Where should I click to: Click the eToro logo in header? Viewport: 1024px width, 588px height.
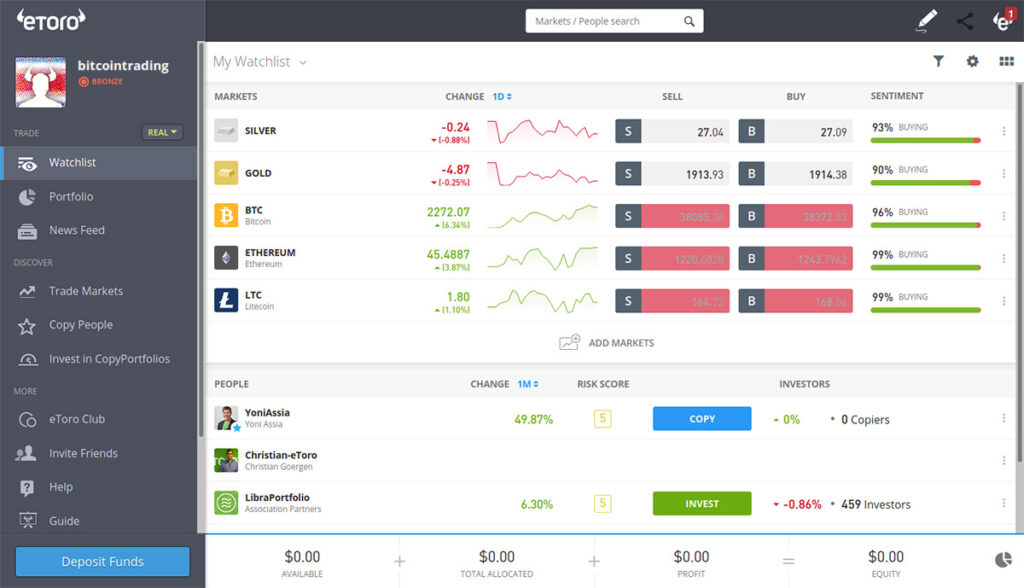[x=51, y=20]
